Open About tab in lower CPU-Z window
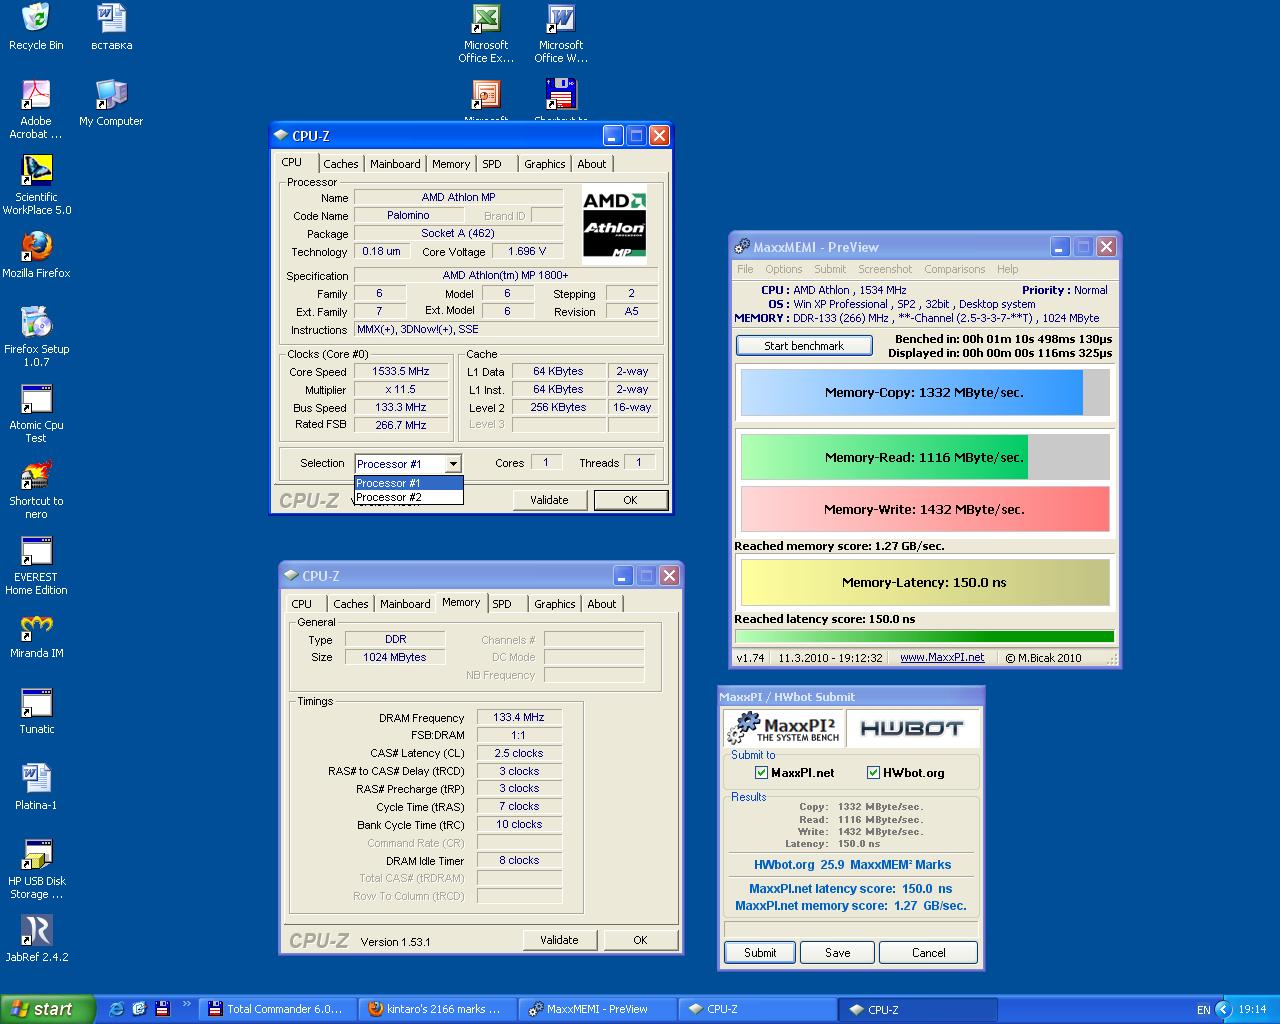 point(601,604)
